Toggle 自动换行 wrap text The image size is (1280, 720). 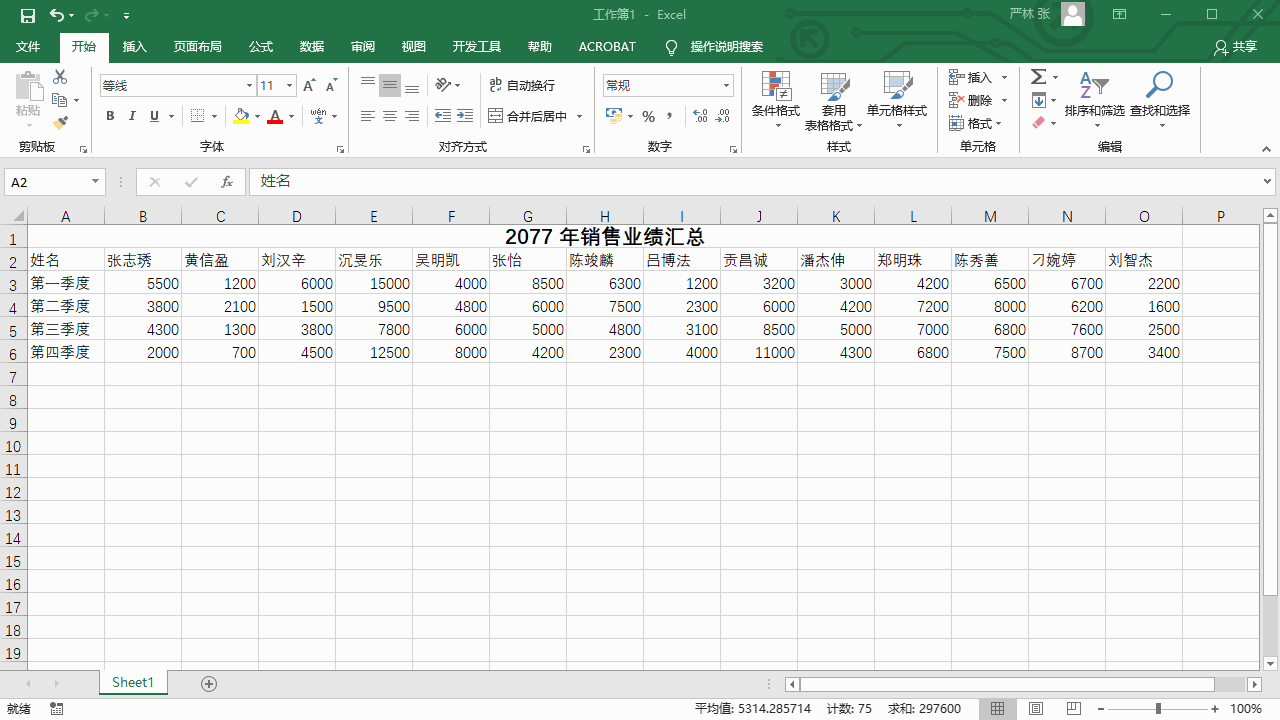pos(522,86)
